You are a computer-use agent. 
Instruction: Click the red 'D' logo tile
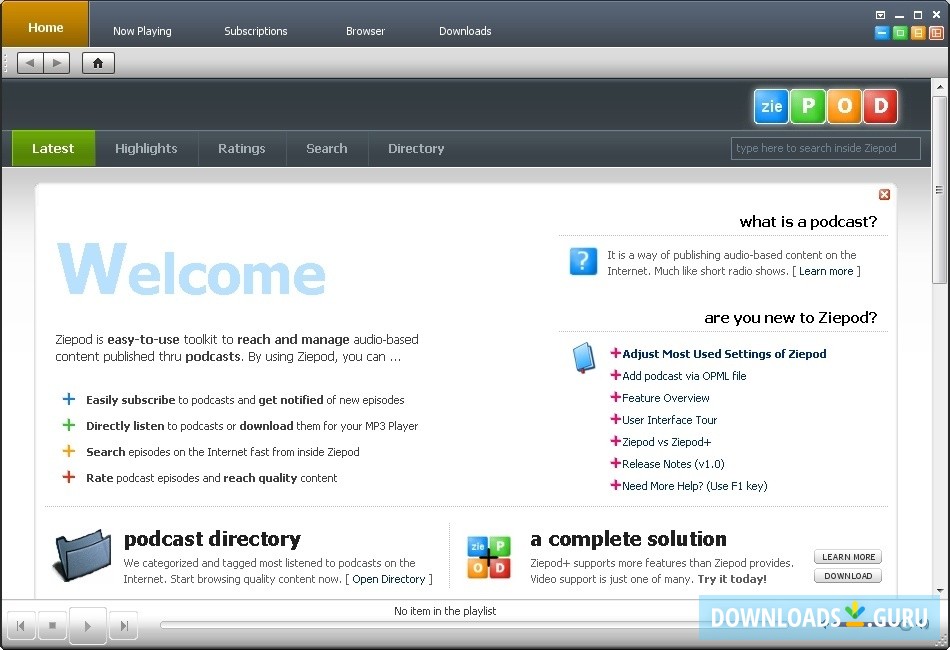[x=880, y=107]
